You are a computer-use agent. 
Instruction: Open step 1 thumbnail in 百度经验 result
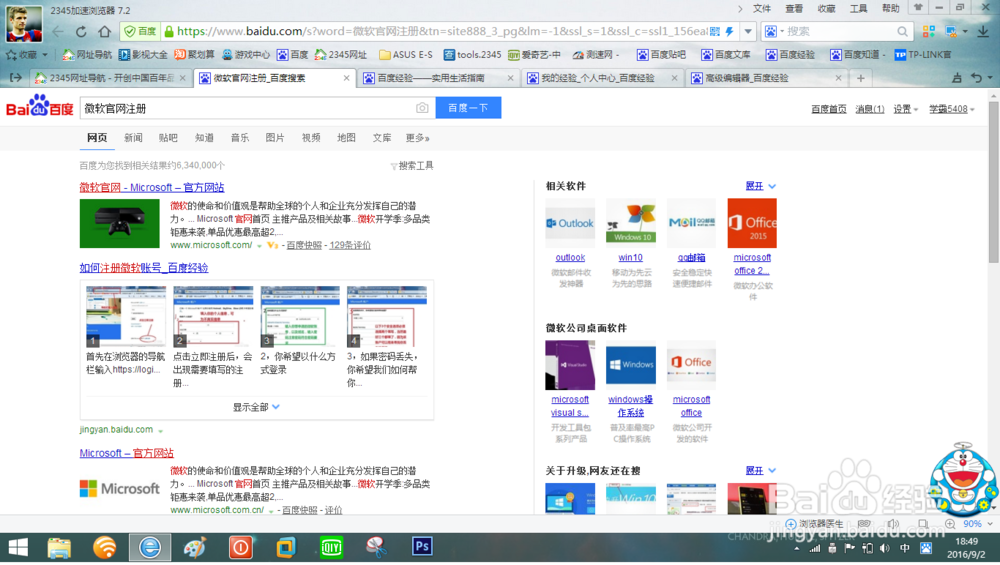126,316
